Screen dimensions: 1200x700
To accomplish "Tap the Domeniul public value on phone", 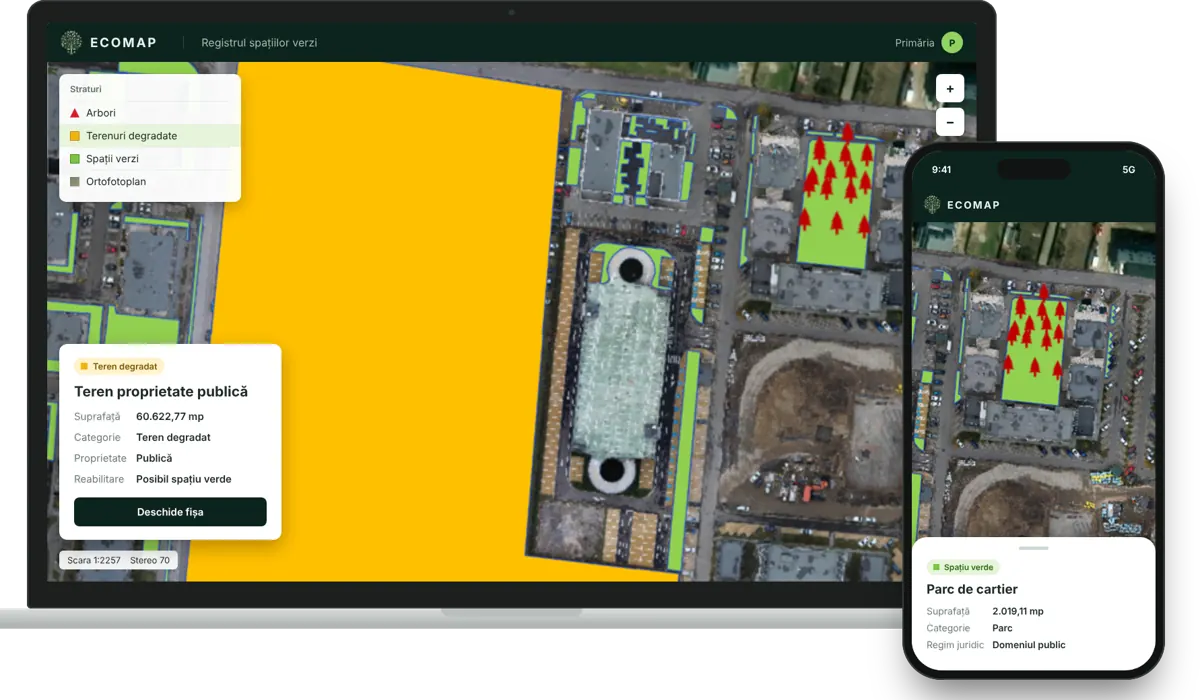I will coord(1029,645).
